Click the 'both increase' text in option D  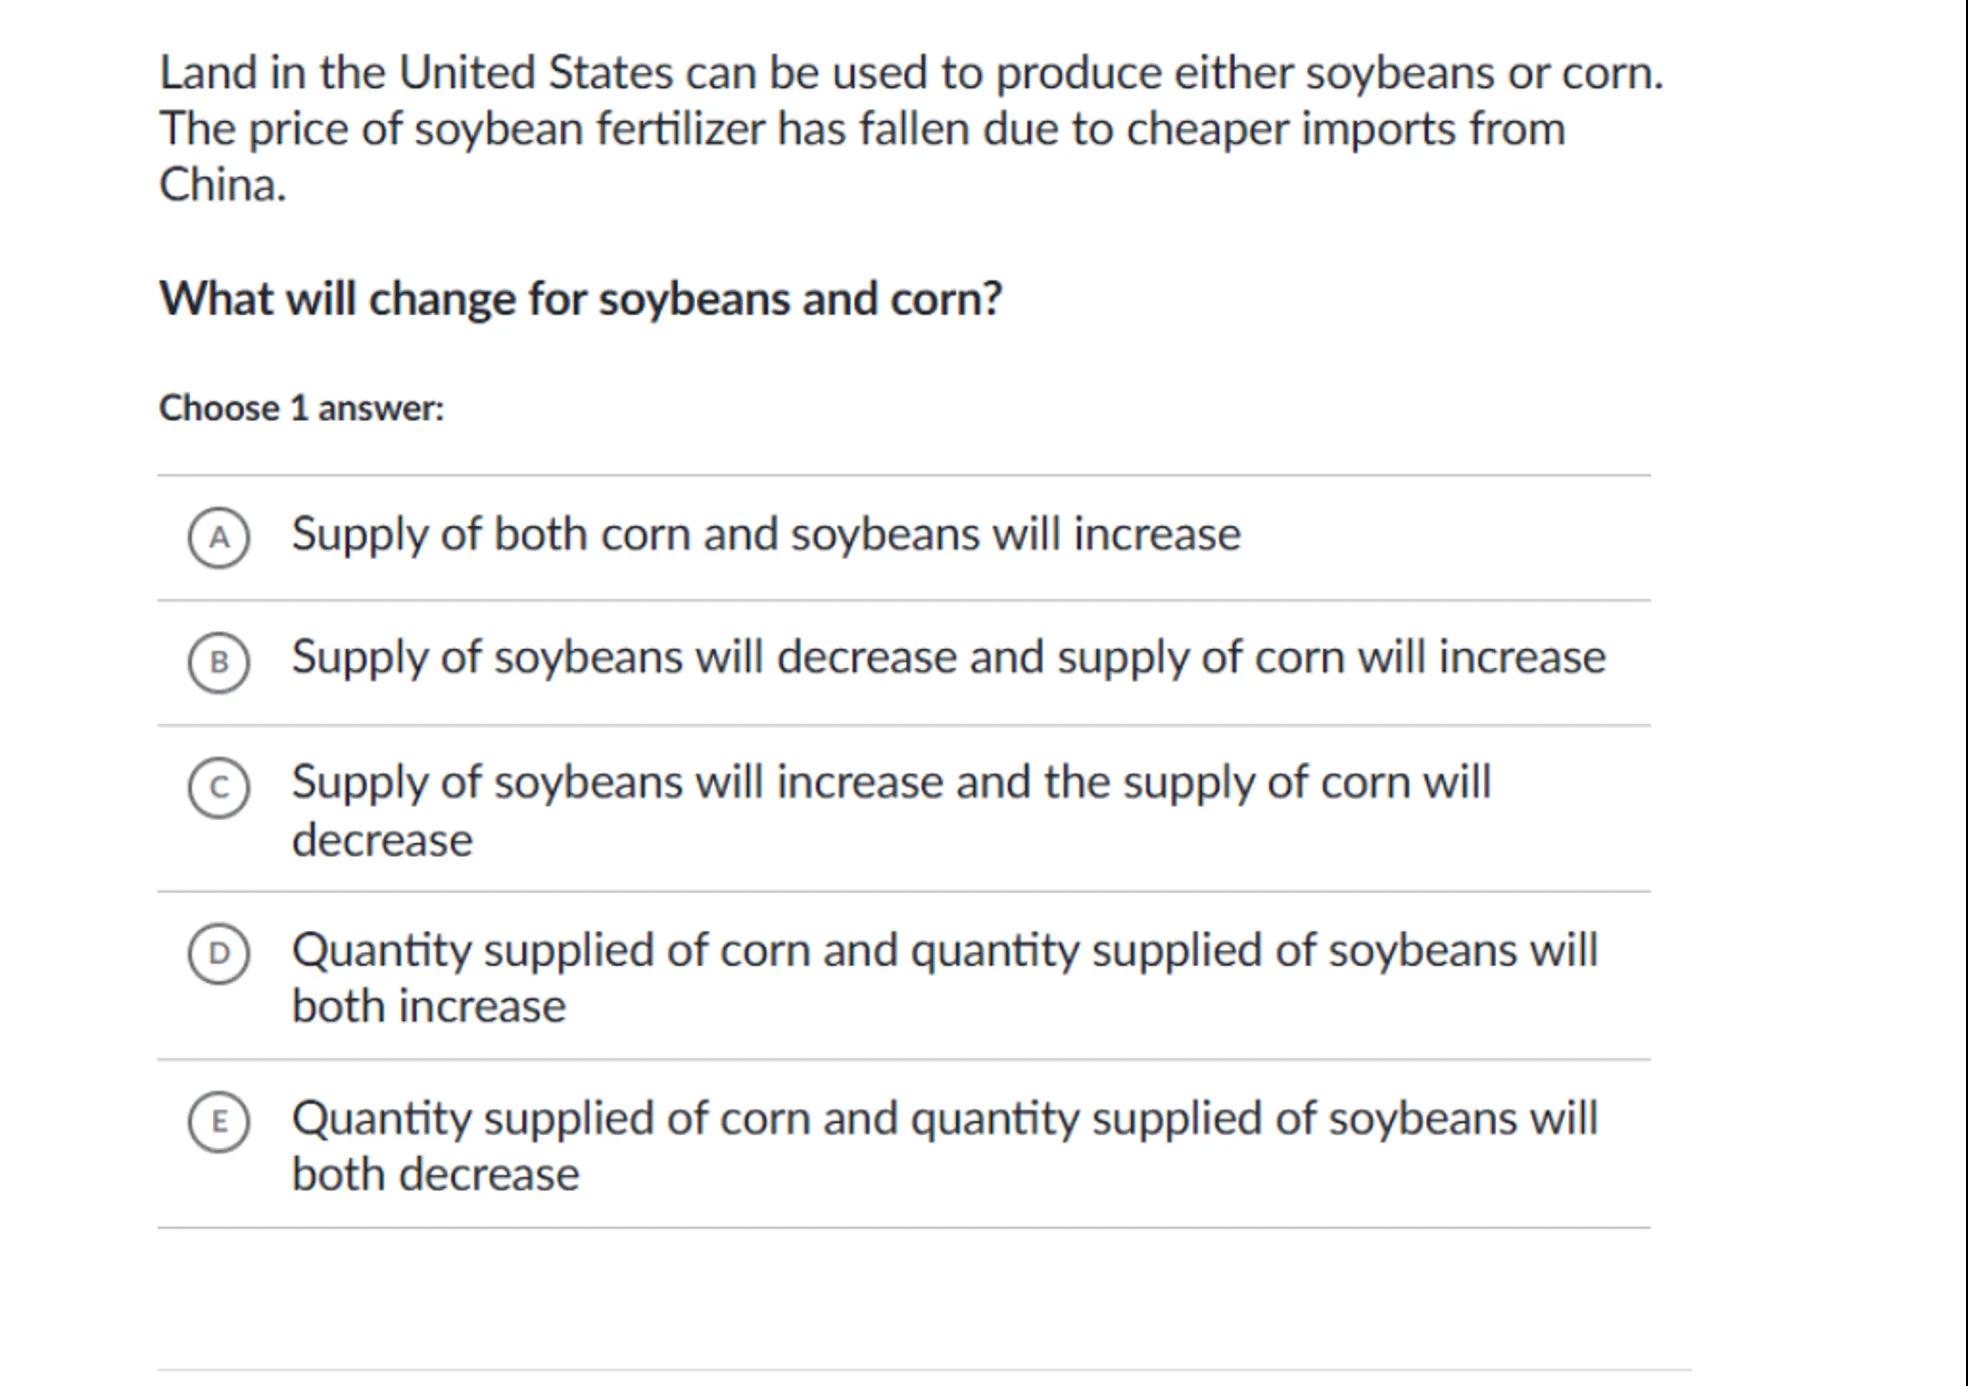coord(428,1006)
